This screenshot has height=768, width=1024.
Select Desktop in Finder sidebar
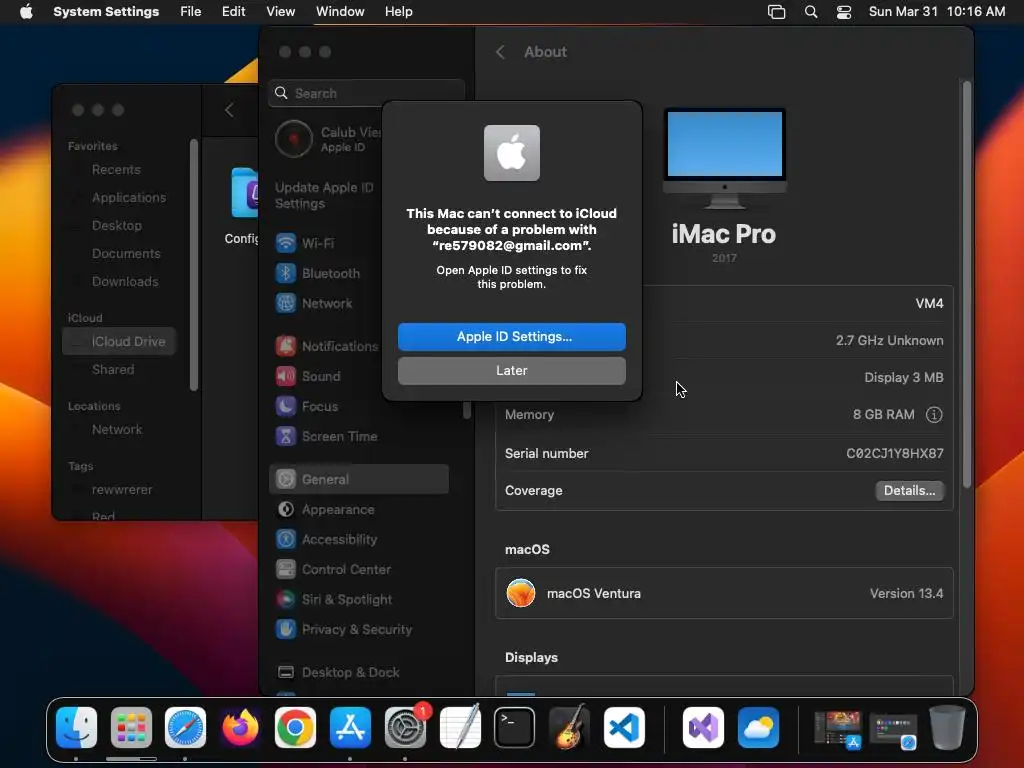tap(116, 226)
